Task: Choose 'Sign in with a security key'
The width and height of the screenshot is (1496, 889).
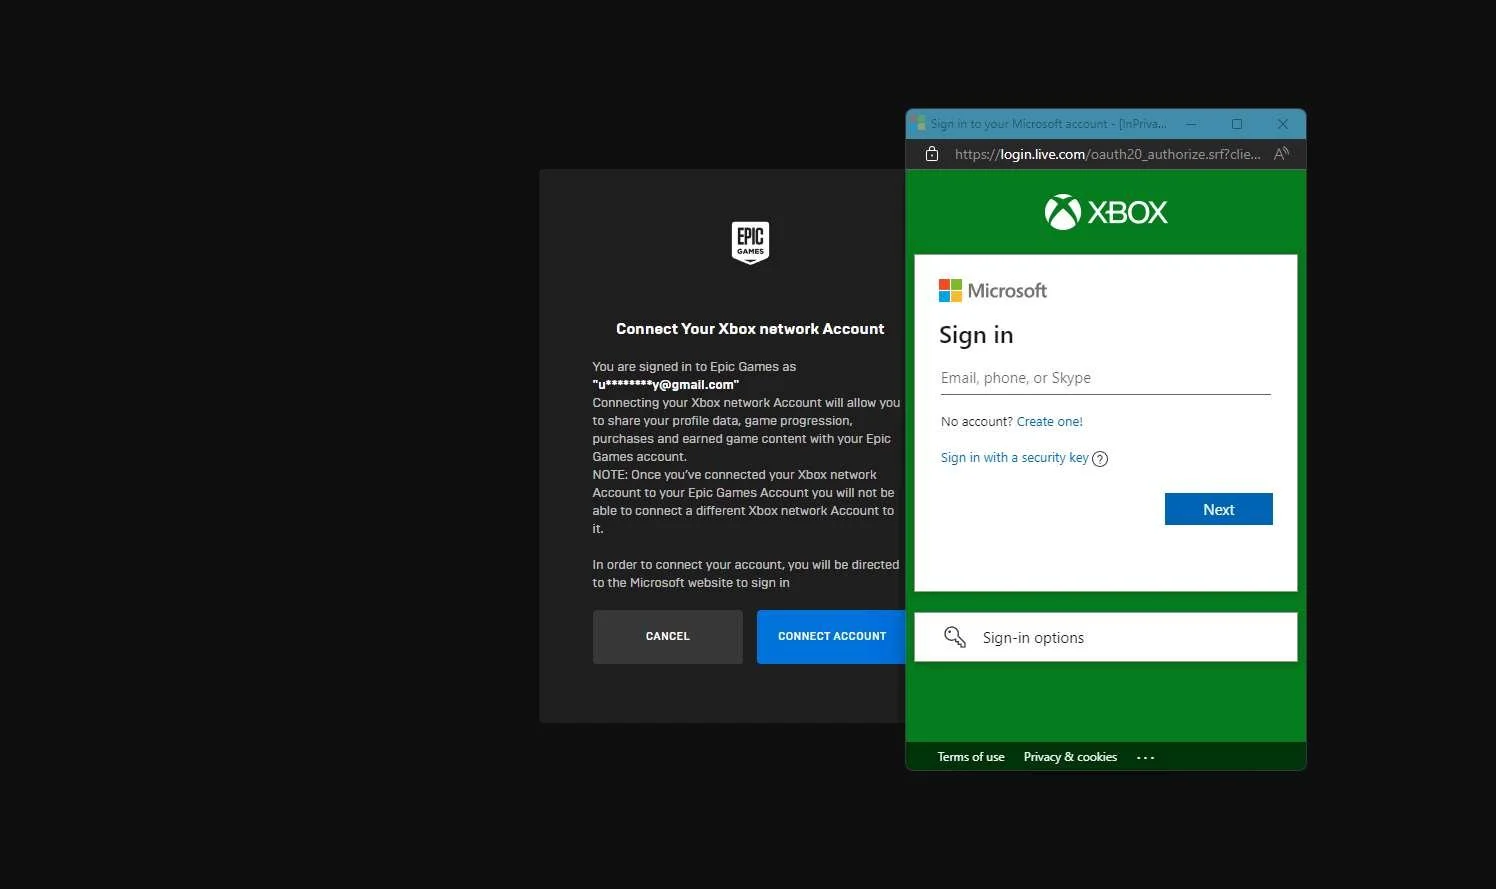Action: coord(1015,458)
